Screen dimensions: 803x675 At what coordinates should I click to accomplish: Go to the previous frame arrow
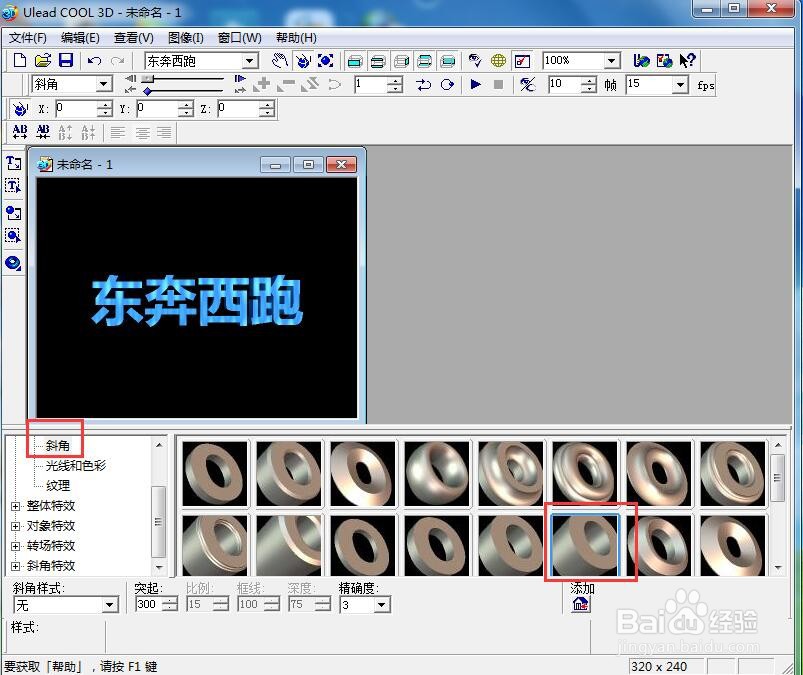point(131,78)
